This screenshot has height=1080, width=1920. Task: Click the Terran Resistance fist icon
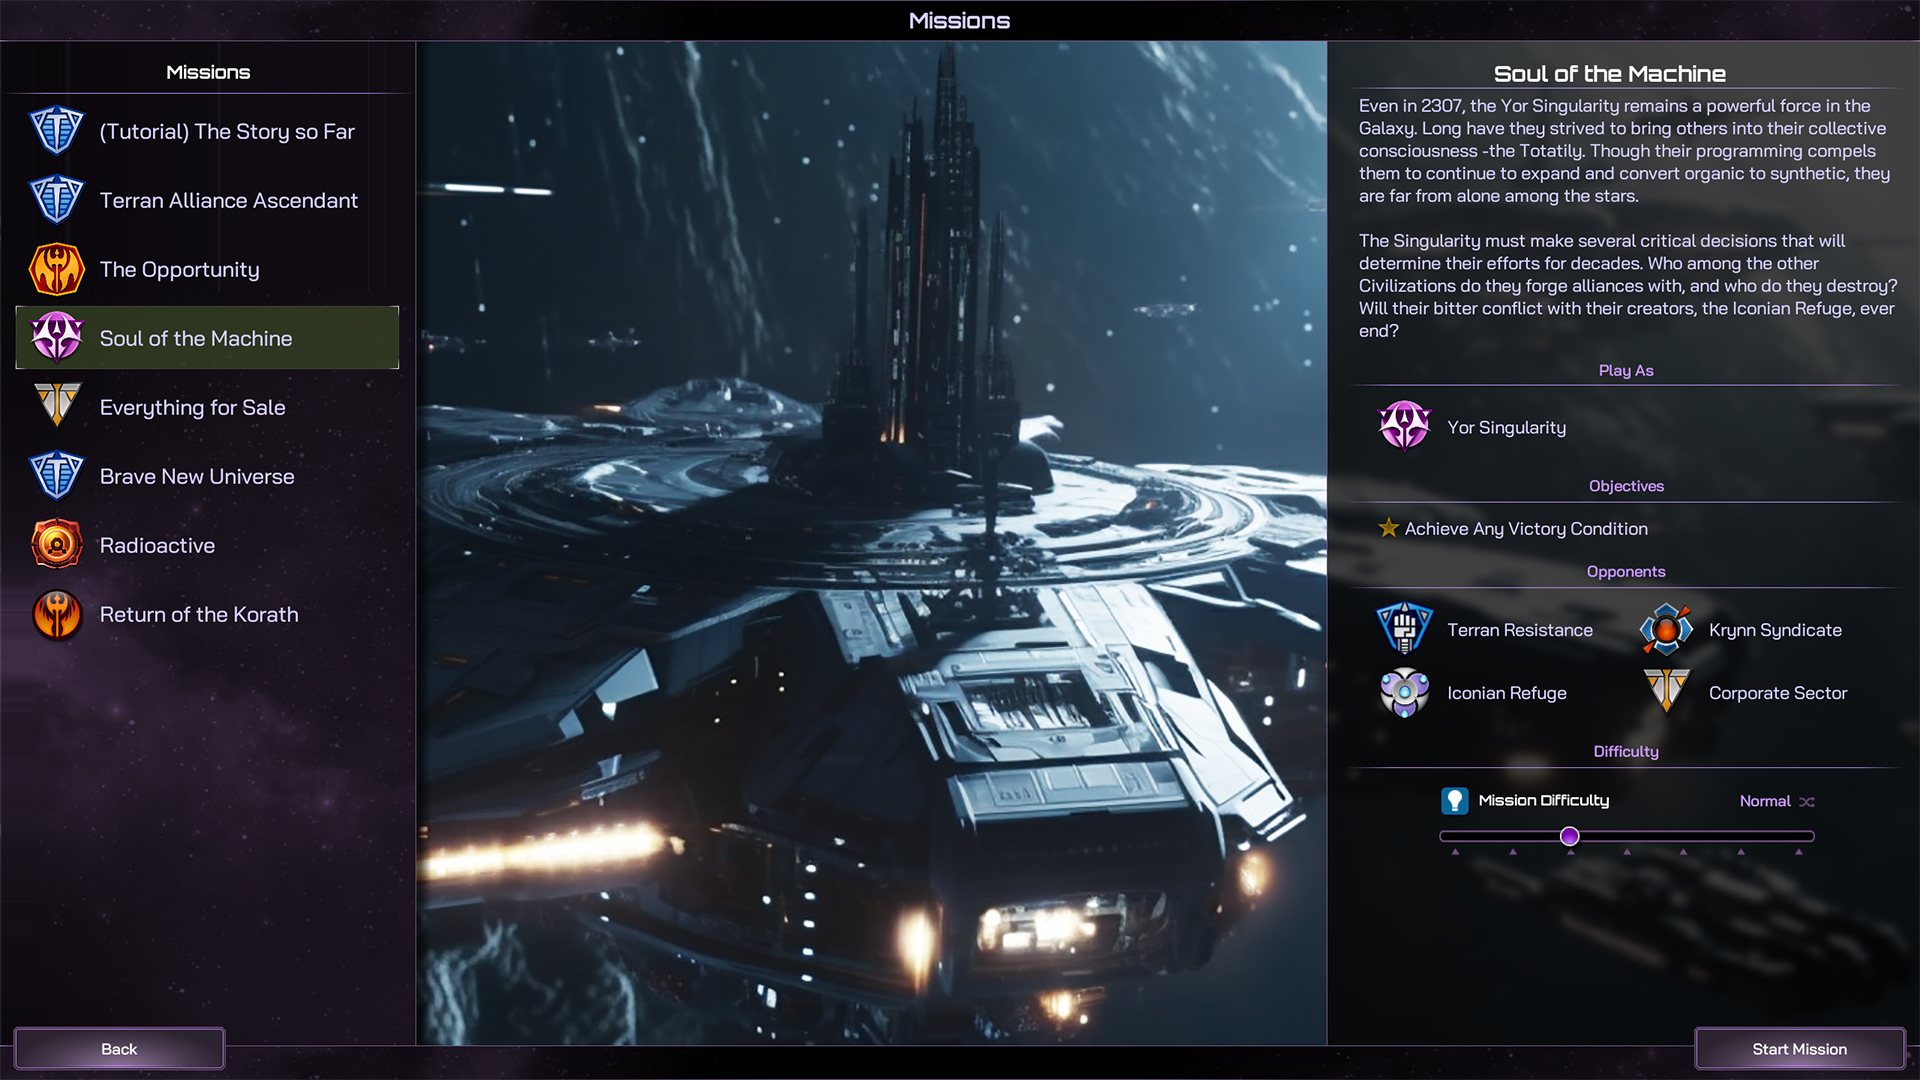[x=1404, y=629]
